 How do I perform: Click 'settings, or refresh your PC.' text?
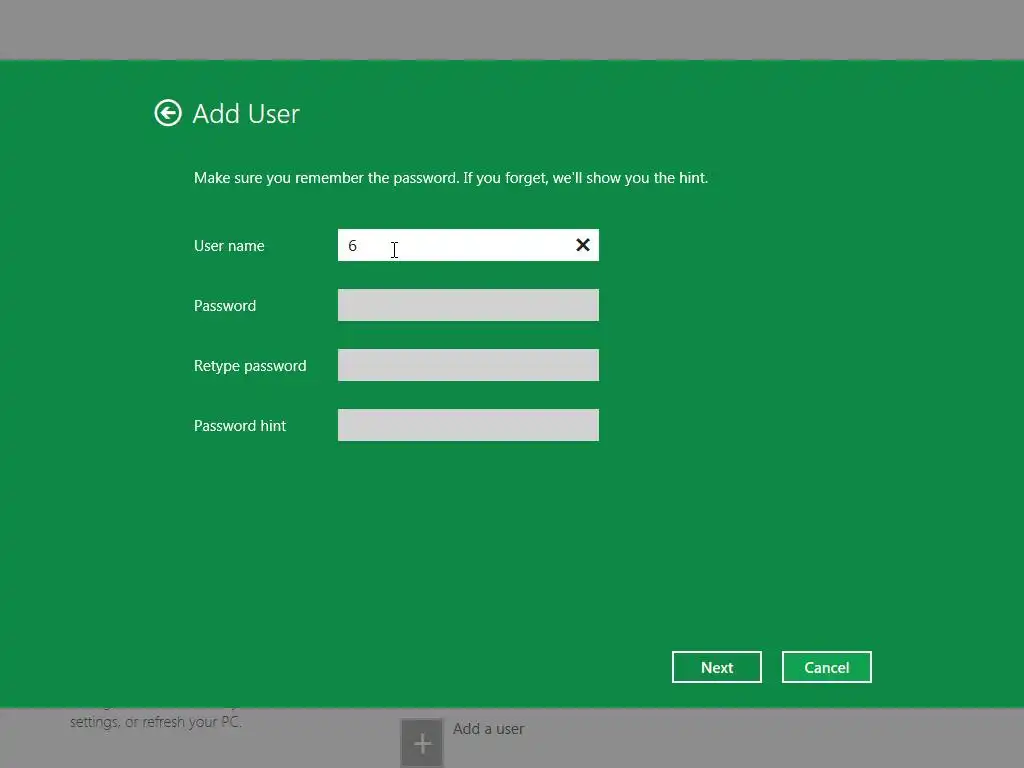tap(156, 722)
